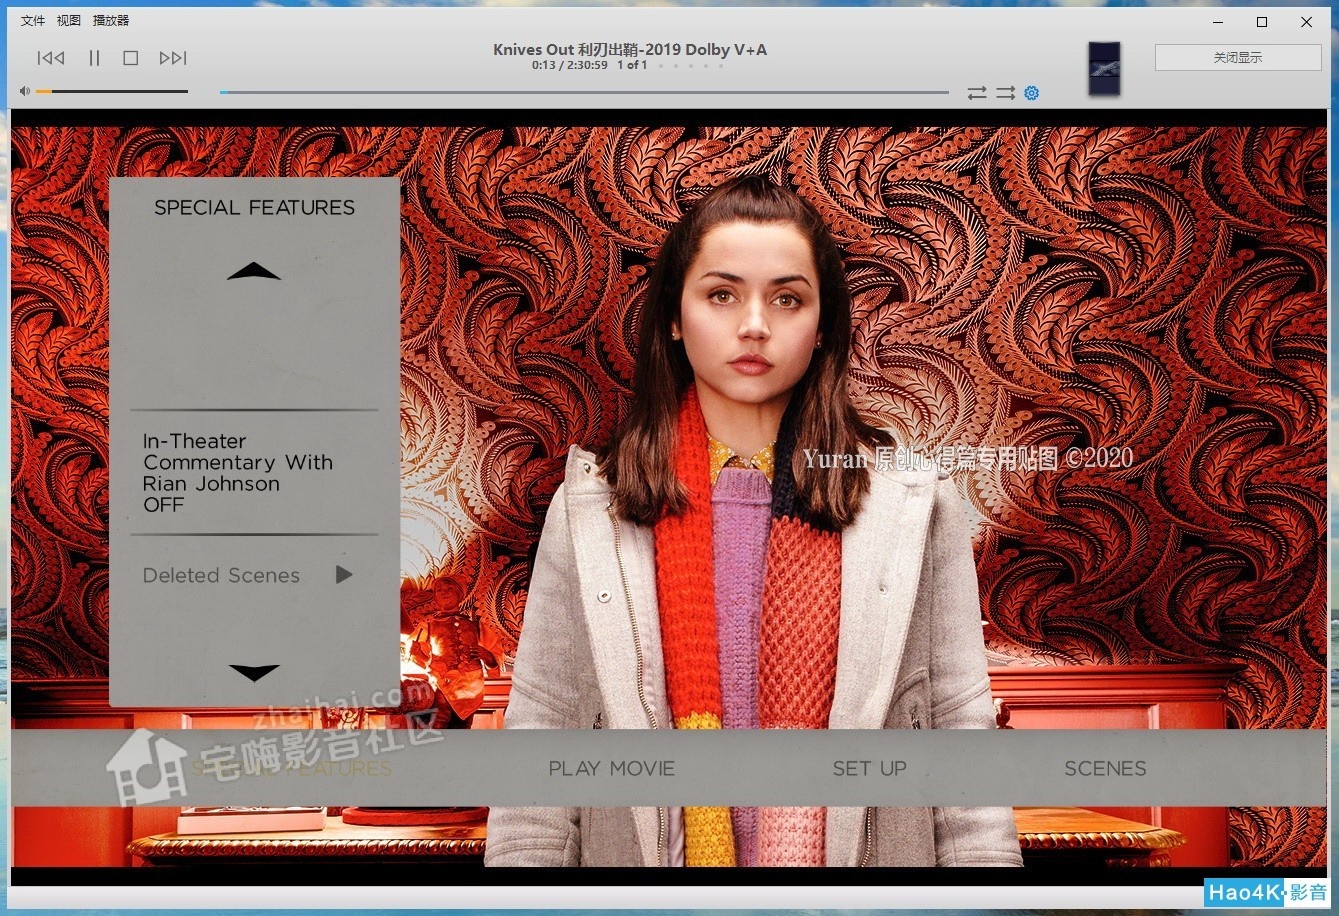1339x916 pixels.
Task: Expand the Deleted Scenes arrow
Action: pos(344,574)
